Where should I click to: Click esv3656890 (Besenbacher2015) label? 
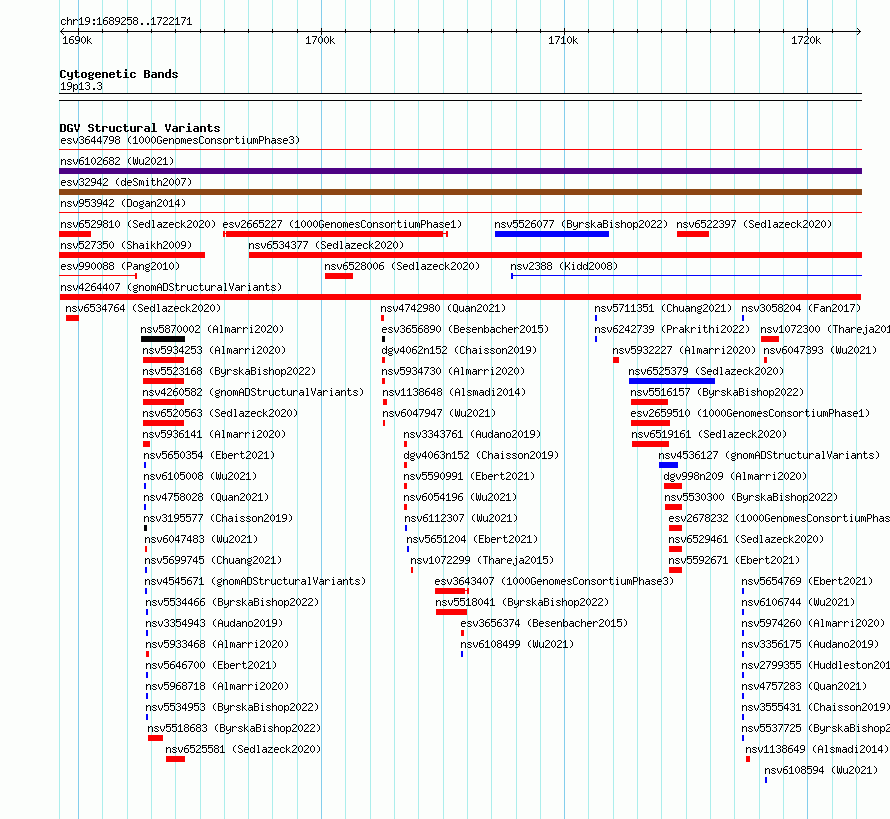(x=465, y=329)
